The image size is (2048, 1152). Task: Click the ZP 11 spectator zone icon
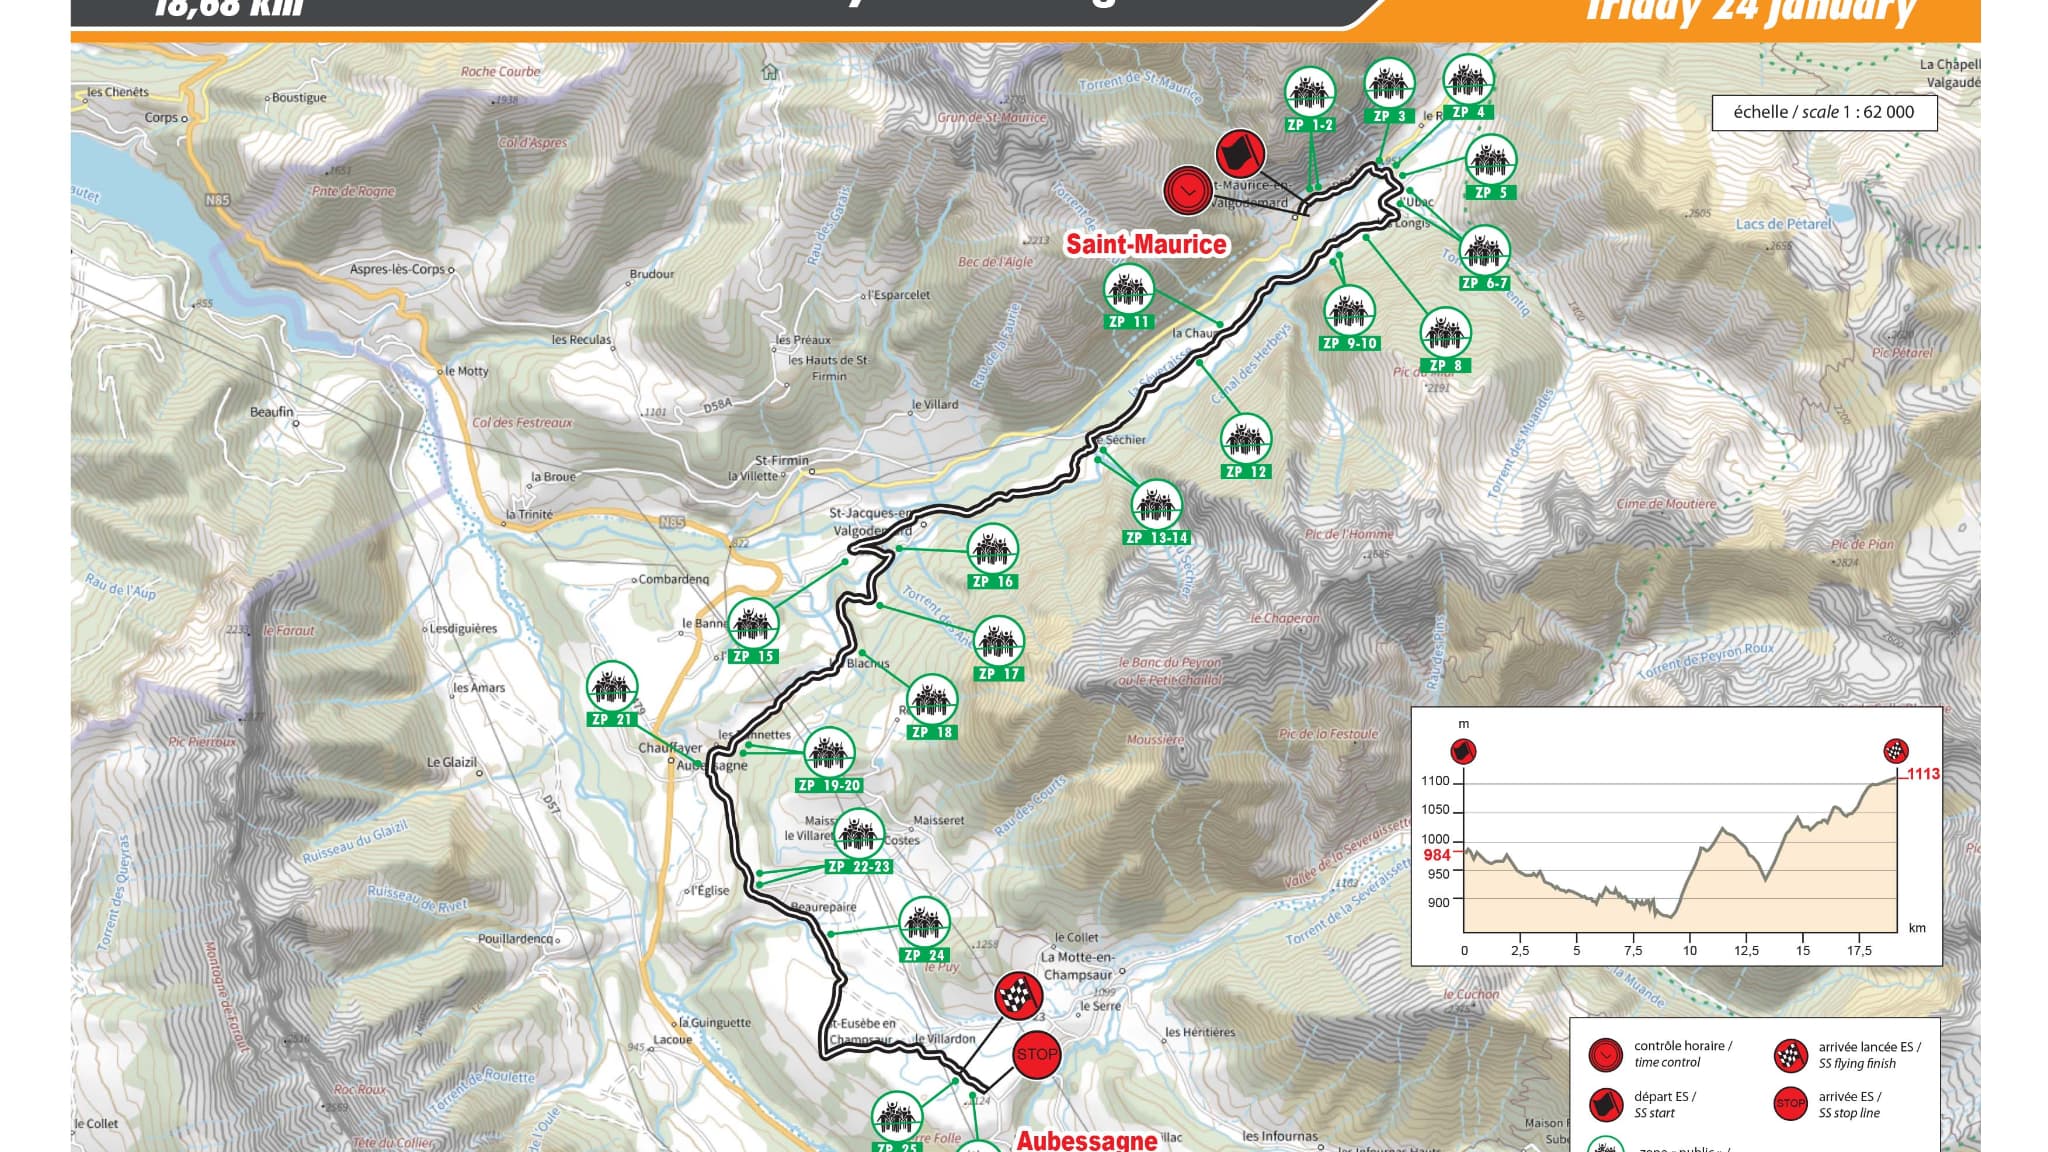[x=1129, y=289]
